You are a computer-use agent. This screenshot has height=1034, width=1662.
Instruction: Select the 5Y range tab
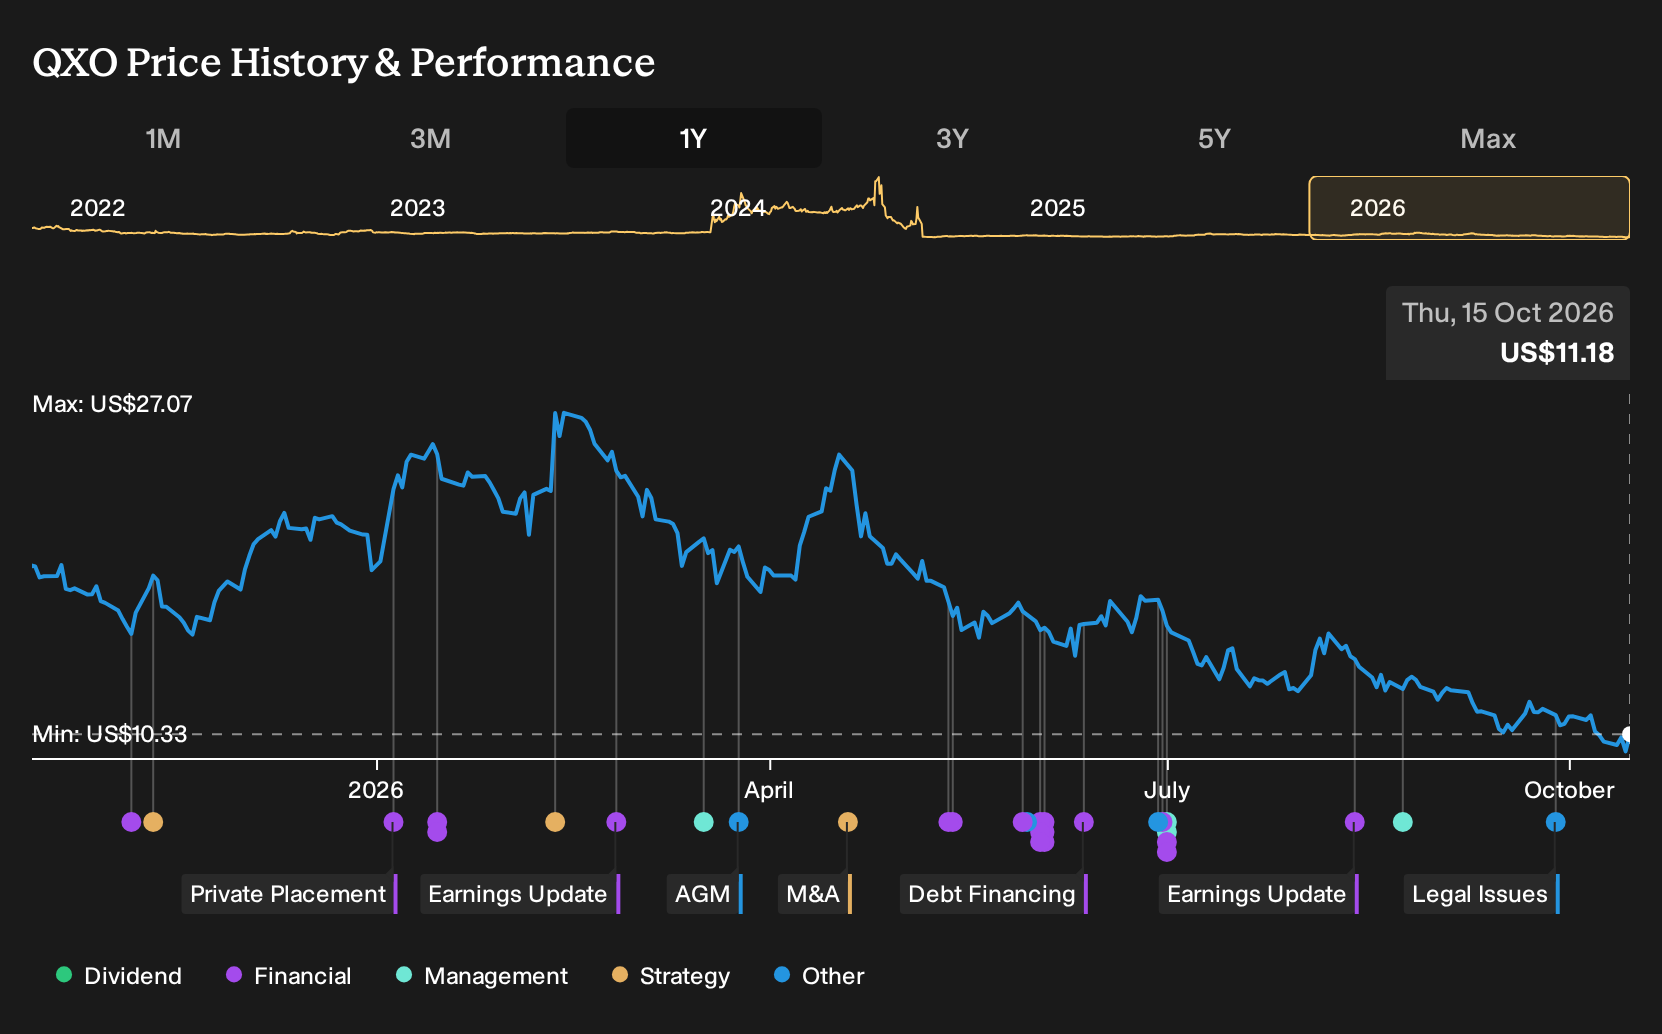pyautogui.click(x=1214, y=138)
